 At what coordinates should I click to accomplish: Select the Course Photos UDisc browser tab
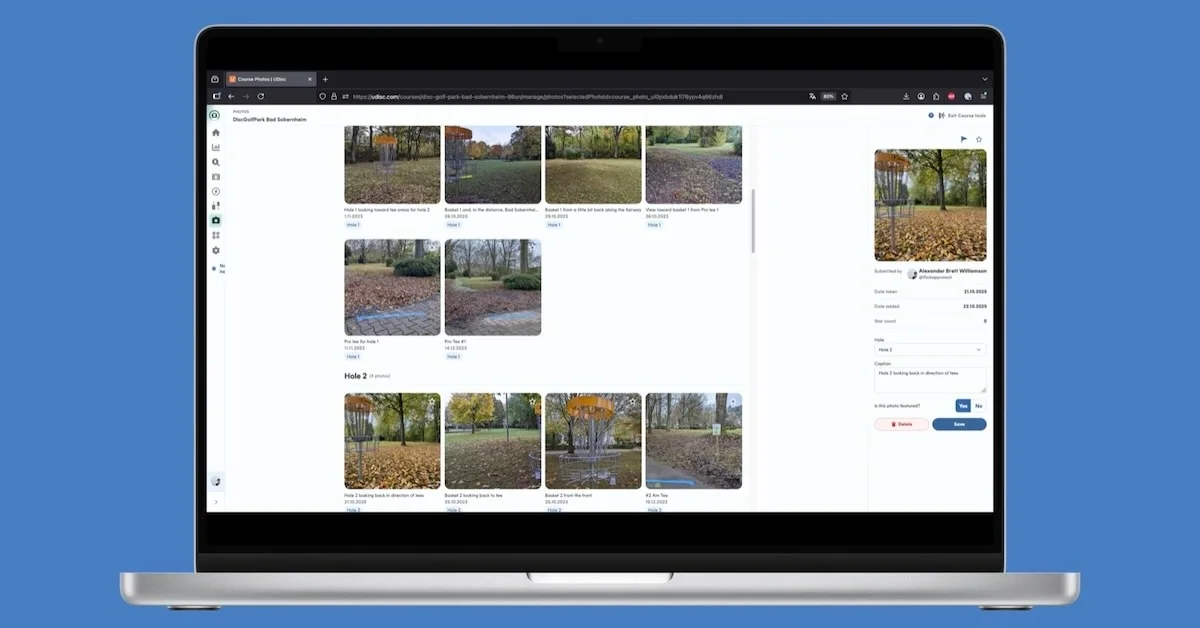click(x=262, y=78)
